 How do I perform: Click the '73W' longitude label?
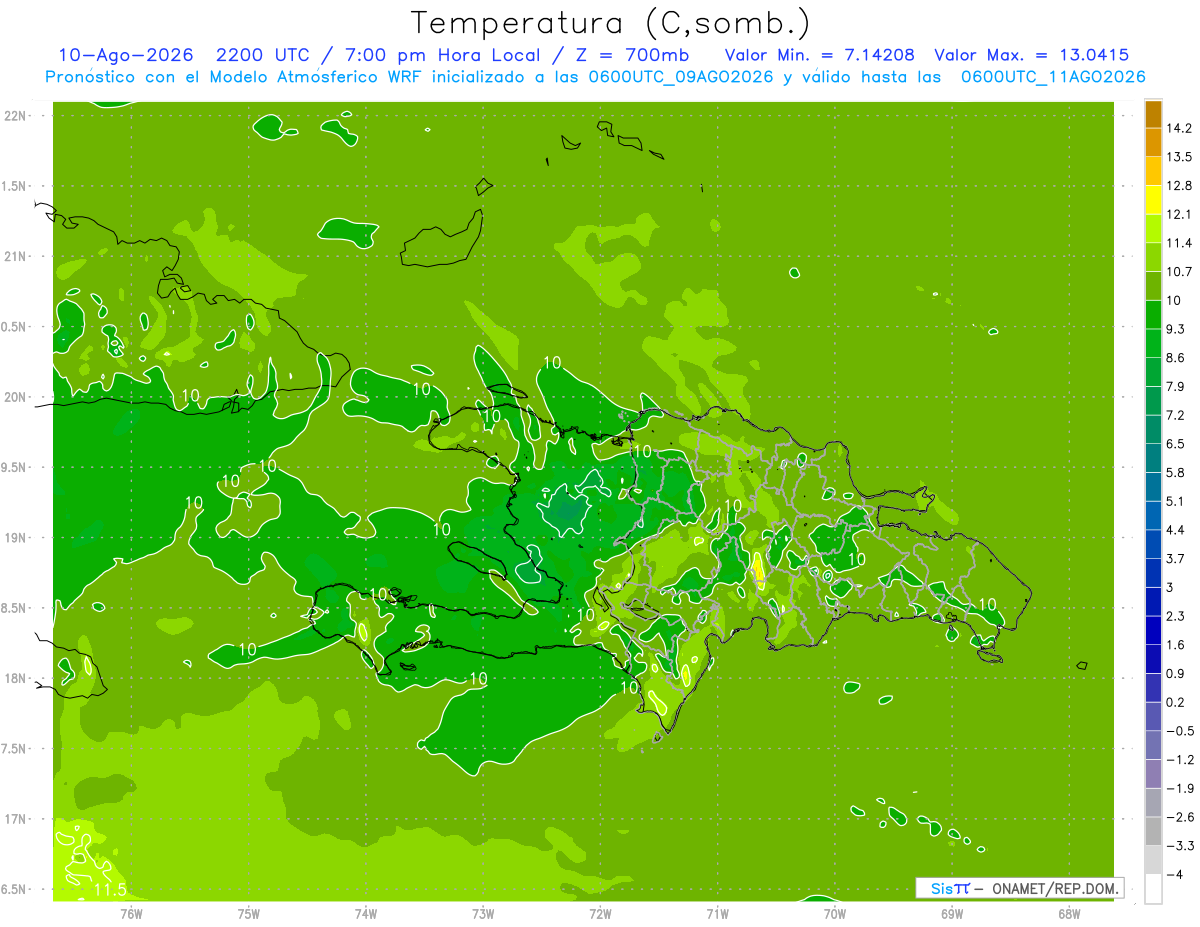483,914
